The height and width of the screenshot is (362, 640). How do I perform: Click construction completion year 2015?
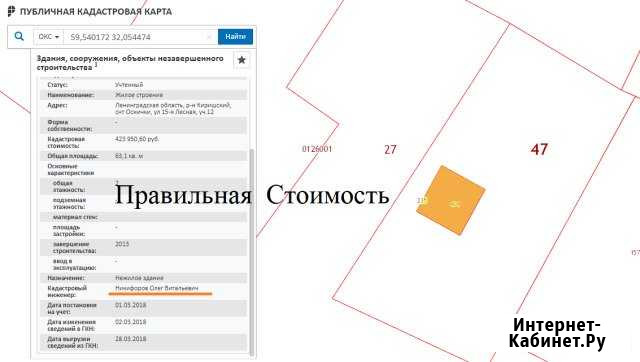point(122,244)
